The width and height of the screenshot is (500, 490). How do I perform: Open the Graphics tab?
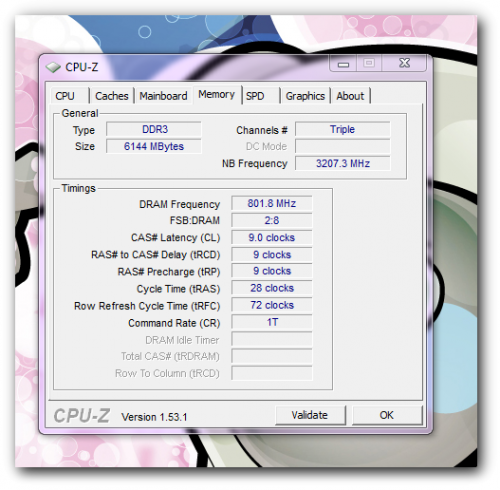pos(305,96)
